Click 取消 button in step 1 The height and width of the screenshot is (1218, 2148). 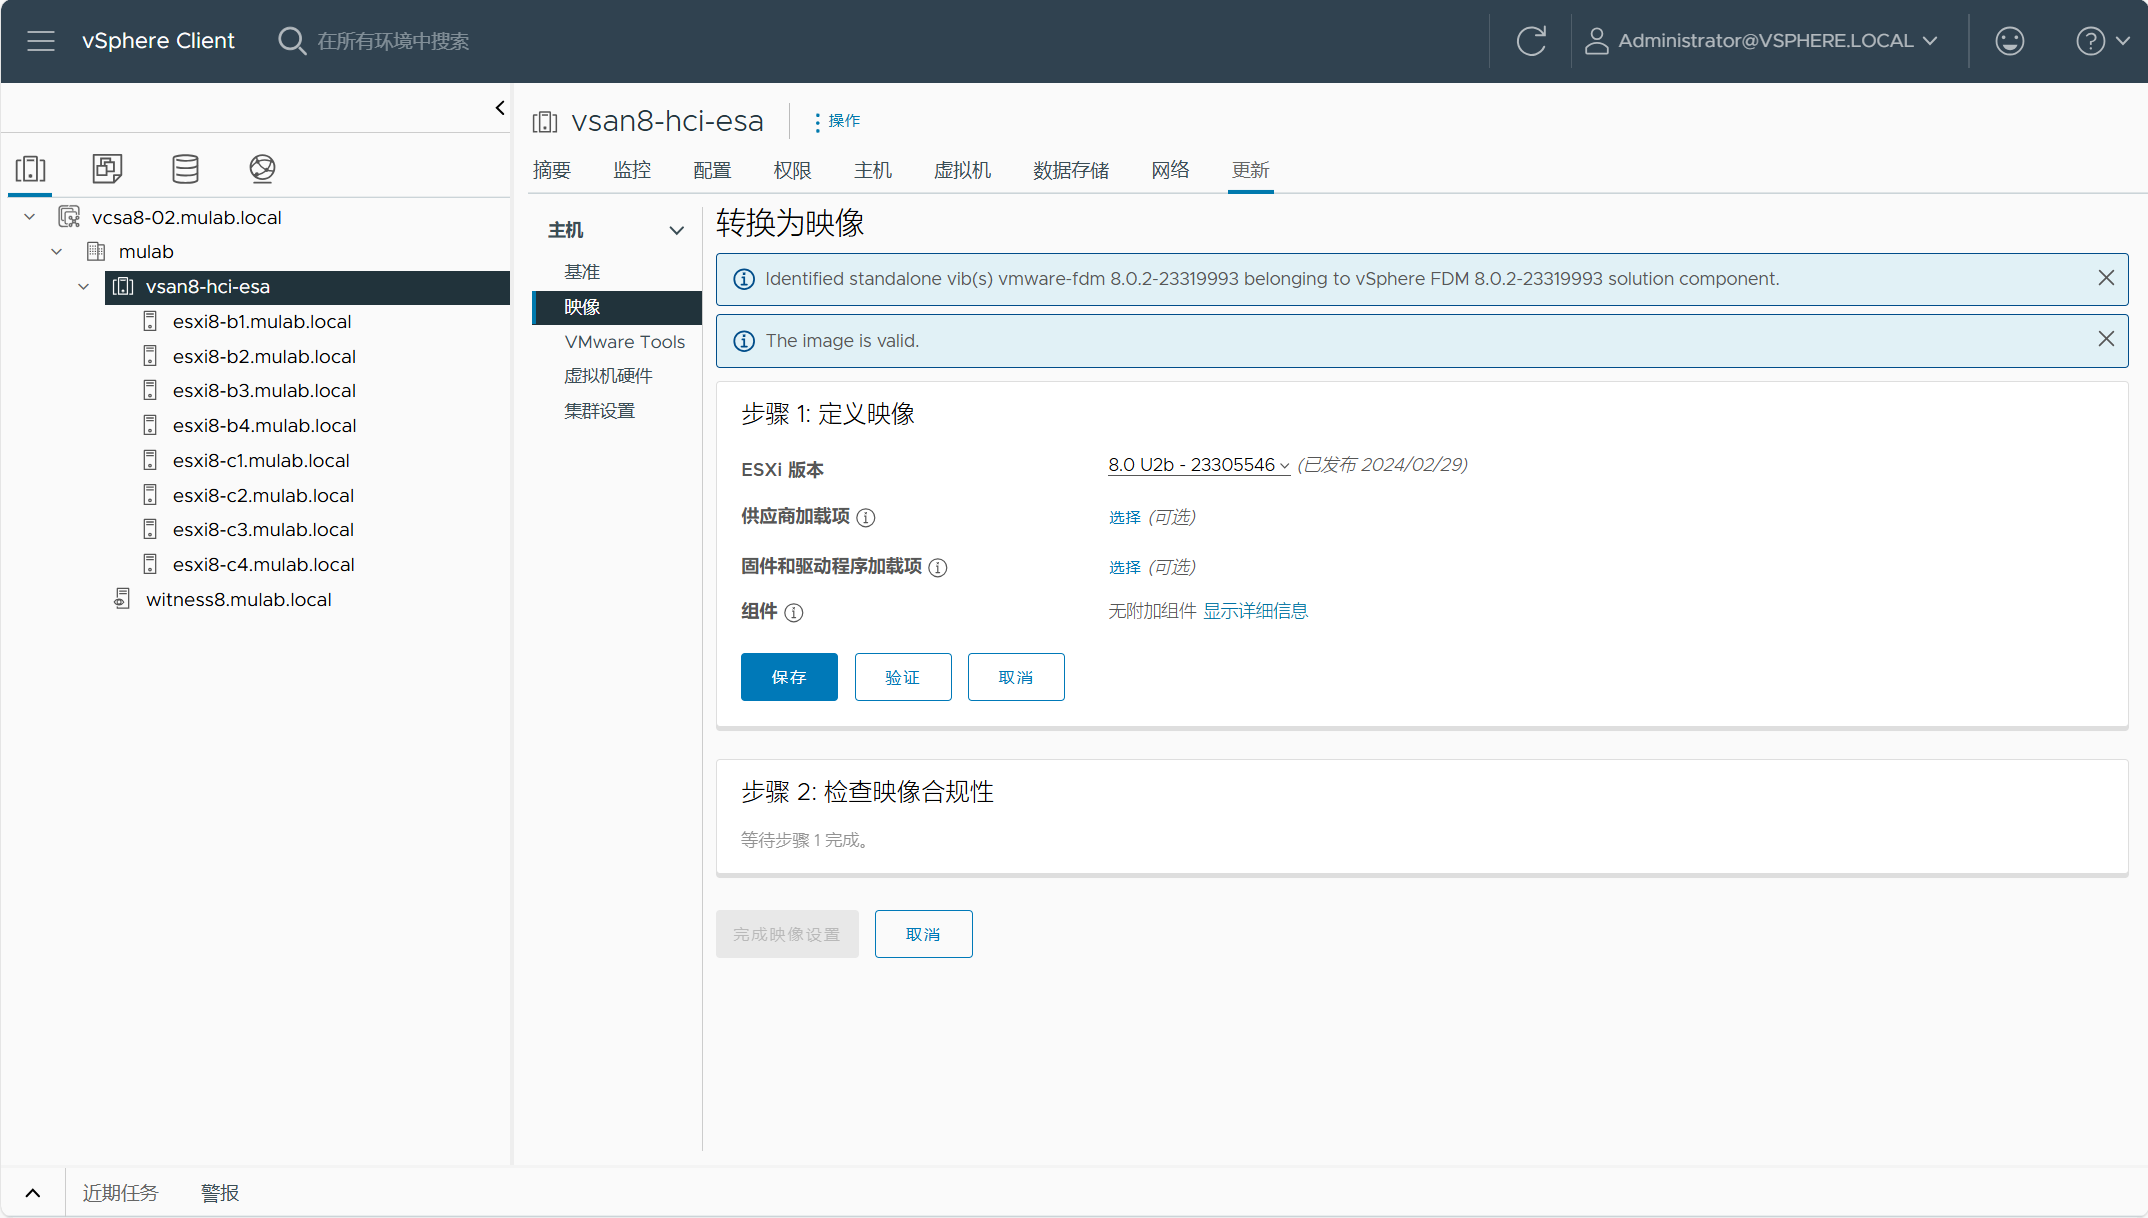point(1016,677)
